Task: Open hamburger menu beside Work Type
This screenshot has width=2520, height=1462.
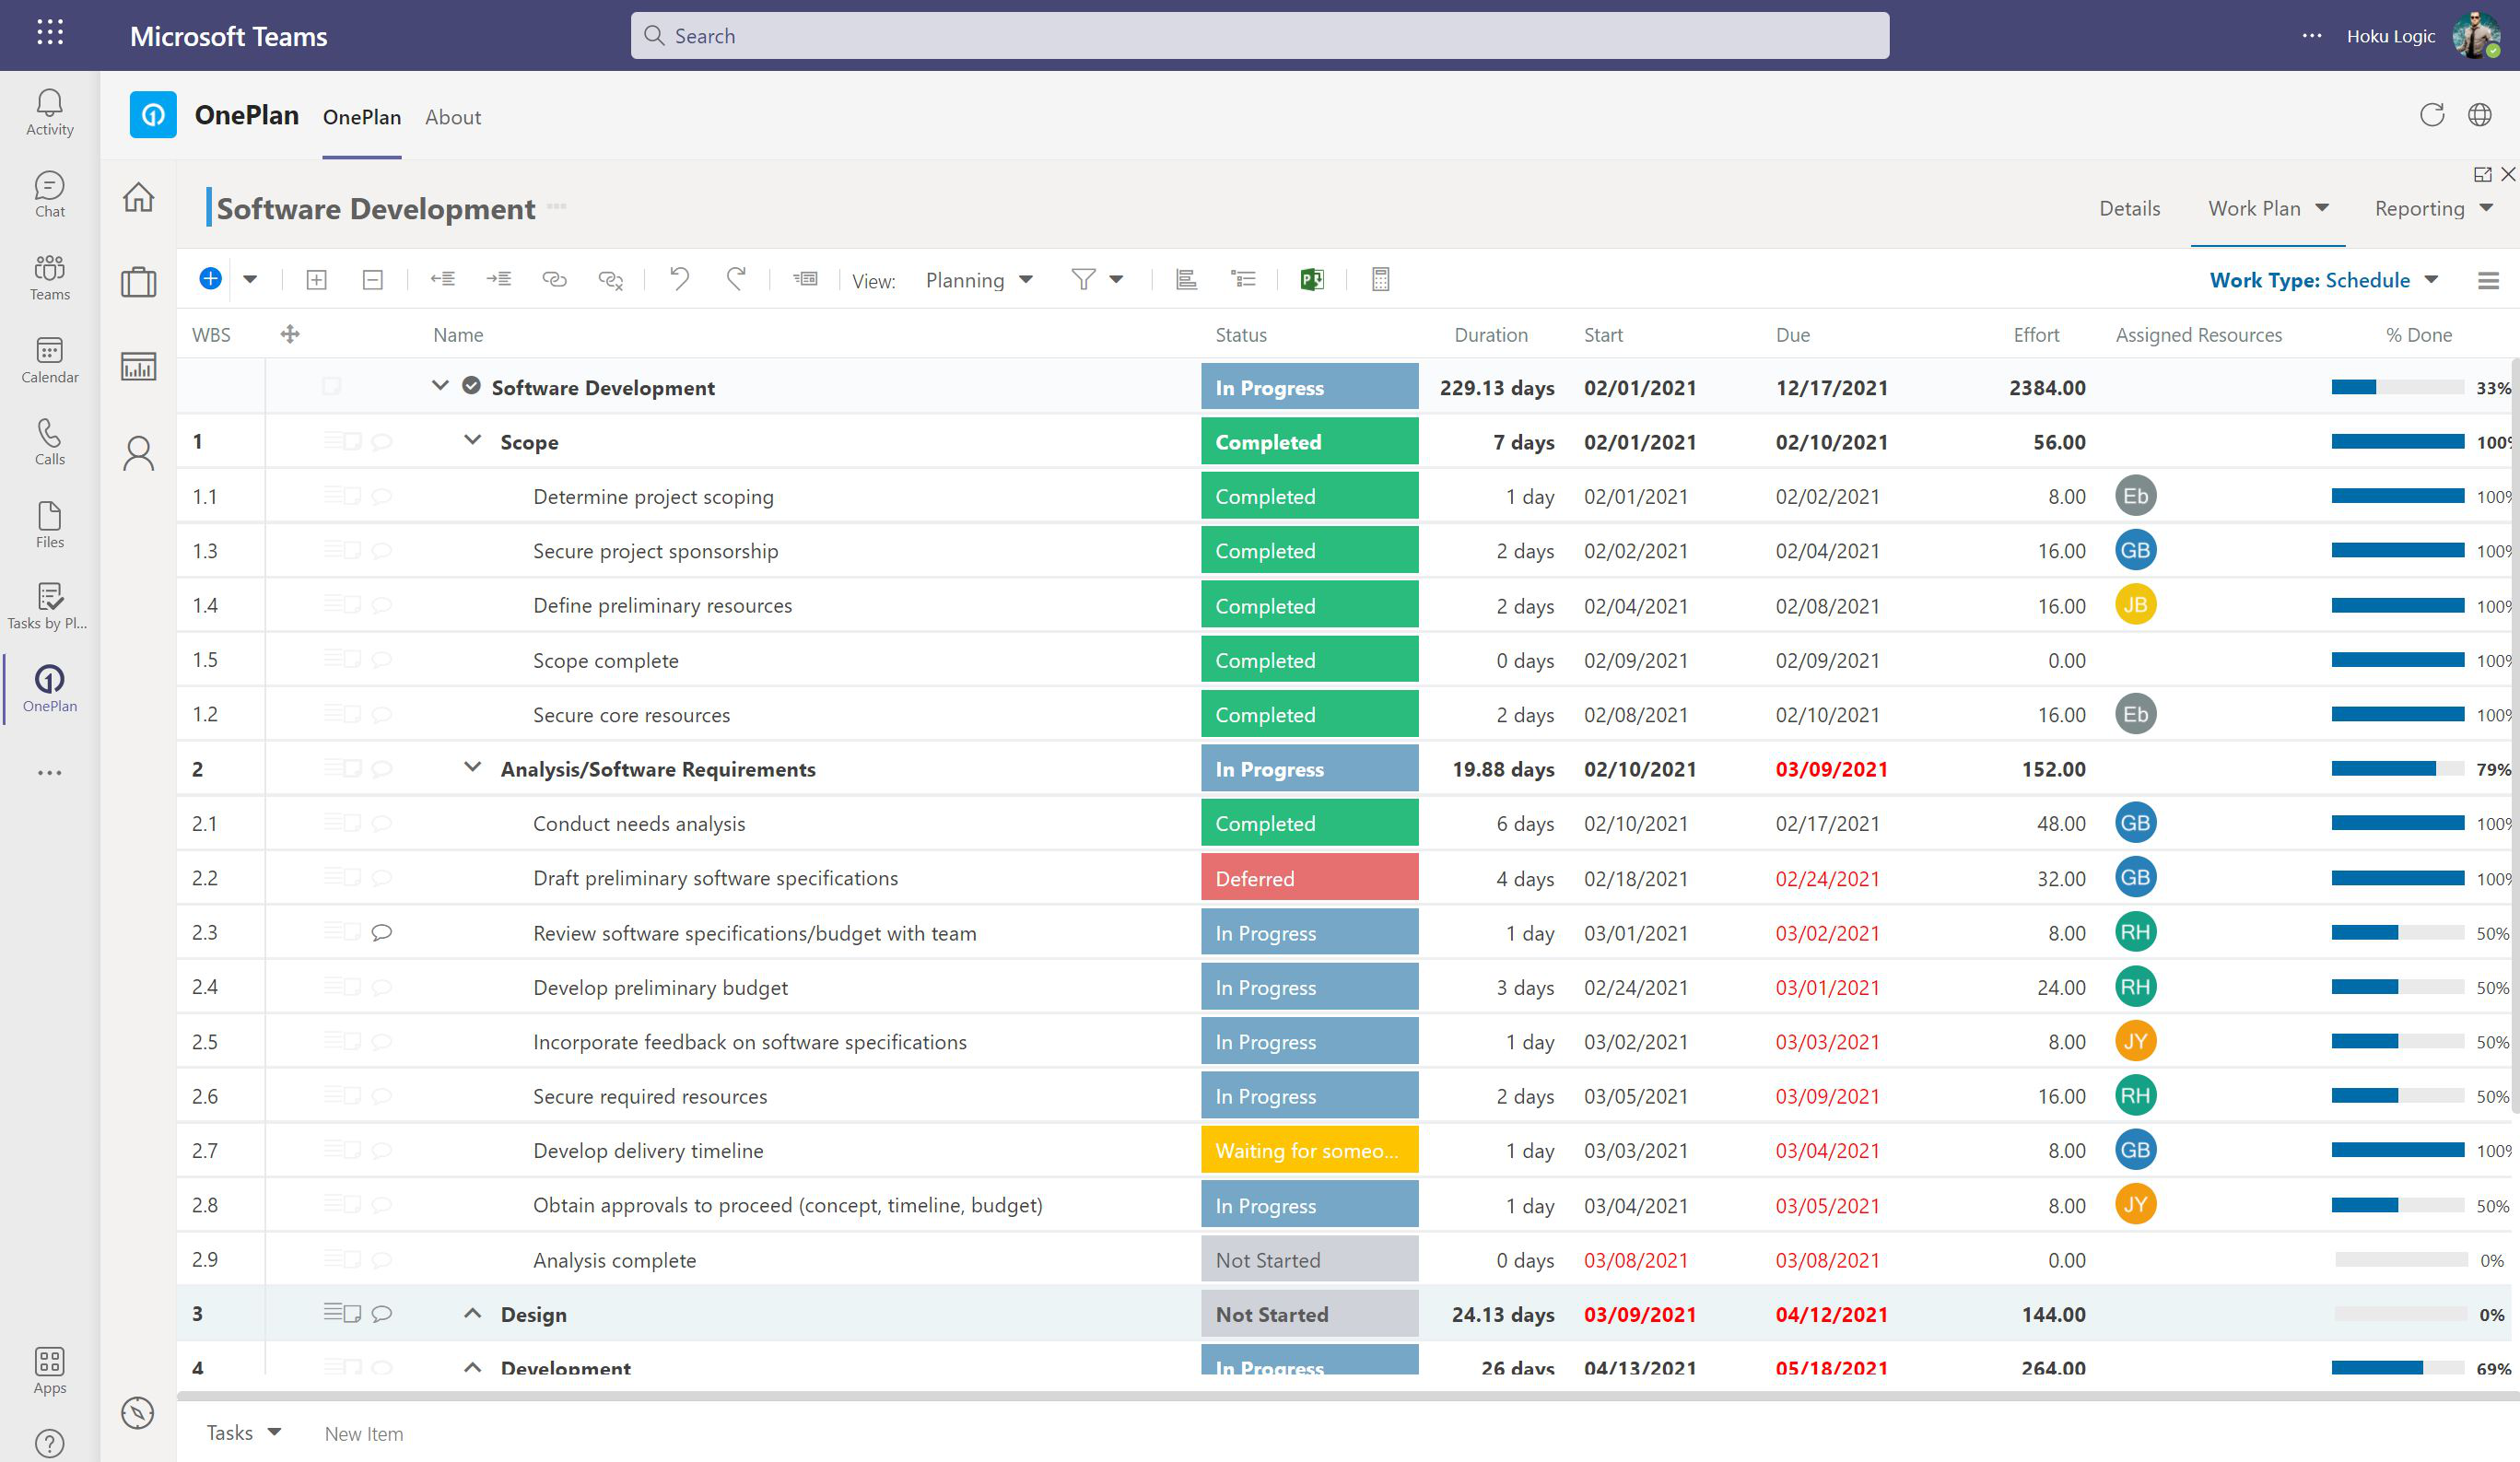Action: click(x=2488, y=281)
